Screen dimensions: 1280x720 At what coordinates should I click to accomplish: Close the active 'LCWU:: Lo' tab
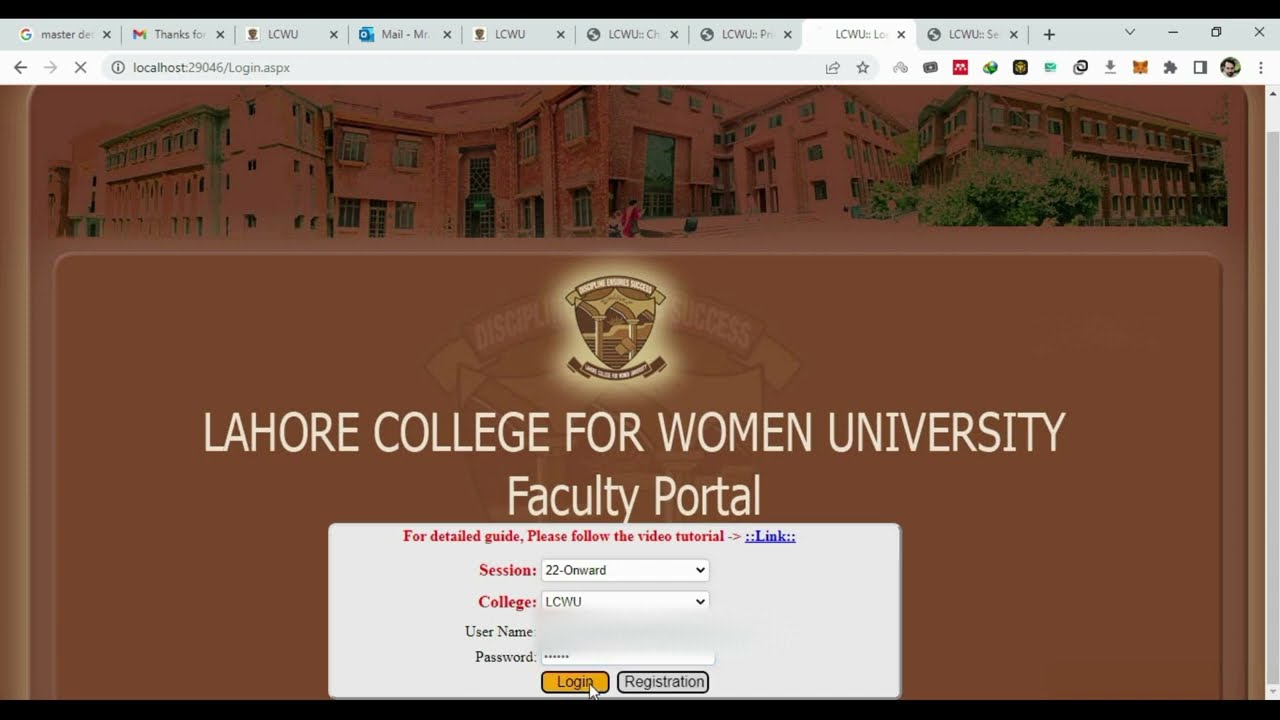(901, 34)
